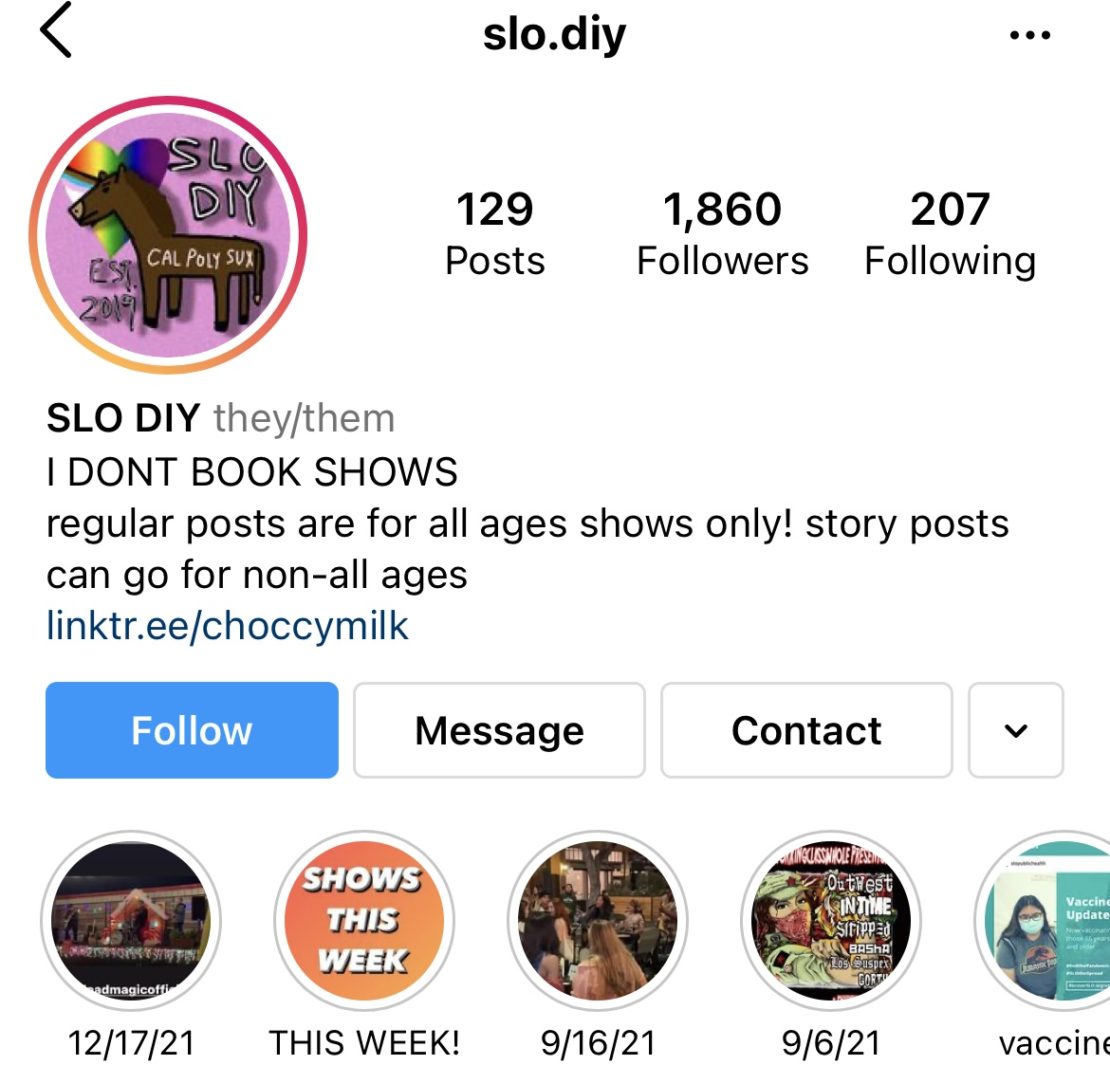Open the three-dot options menu
This screenshot has width=1110, height=1065.
point(1030,35)
